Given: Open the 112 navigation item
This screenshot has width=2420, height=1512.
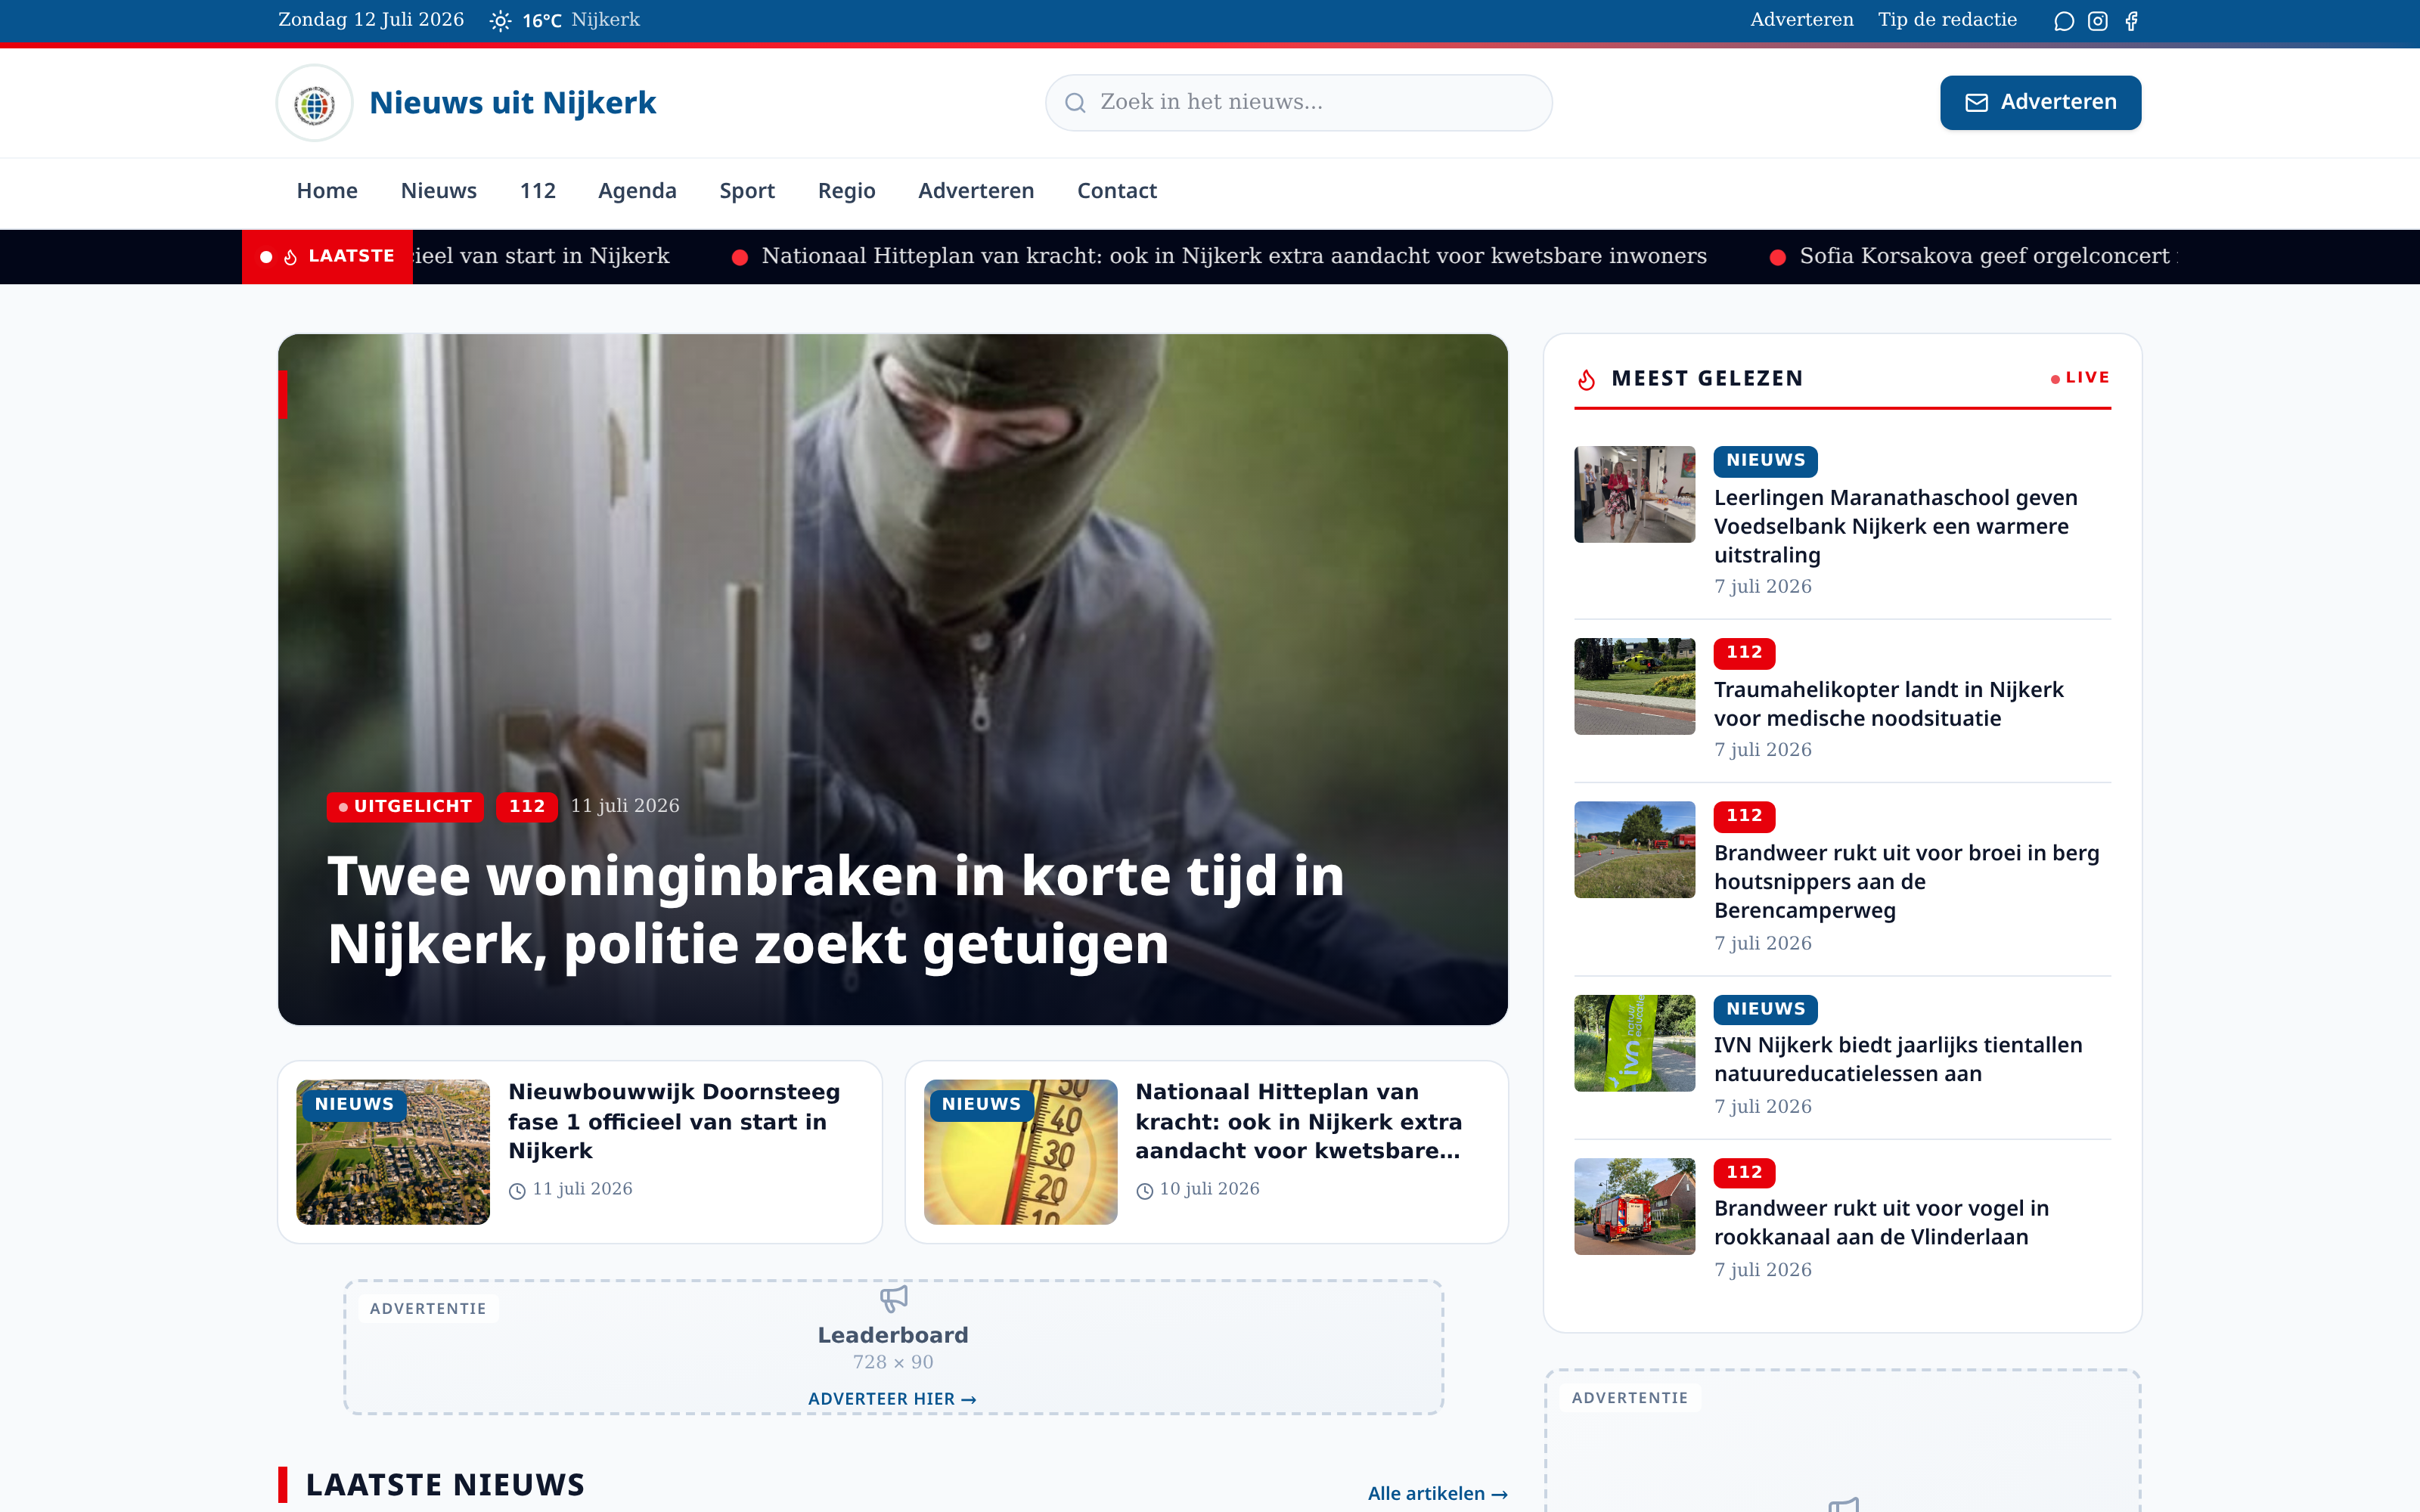Looking at the screenshot, I should point(537,191).
